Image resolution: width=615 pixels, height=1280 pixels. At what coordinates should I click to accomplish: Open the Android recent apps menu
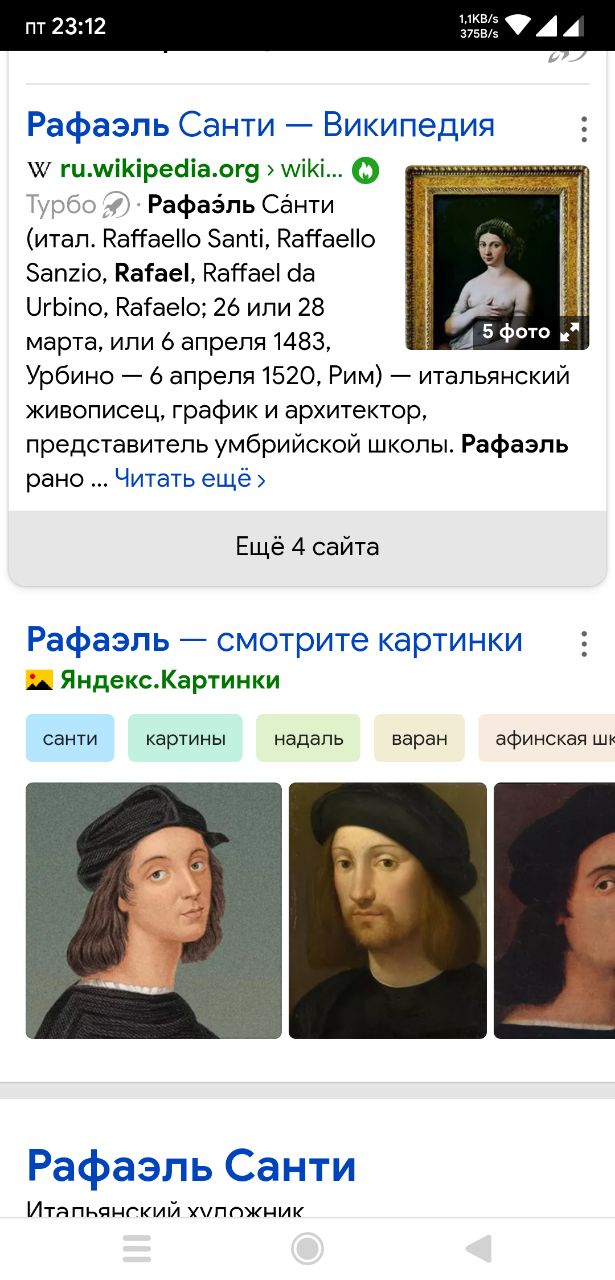137,1248
